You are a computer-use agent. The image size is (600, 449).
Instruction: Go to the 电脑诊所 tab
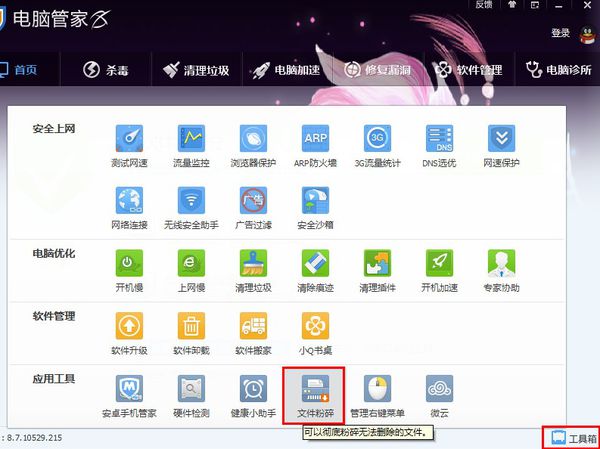[x=559, y=70]
